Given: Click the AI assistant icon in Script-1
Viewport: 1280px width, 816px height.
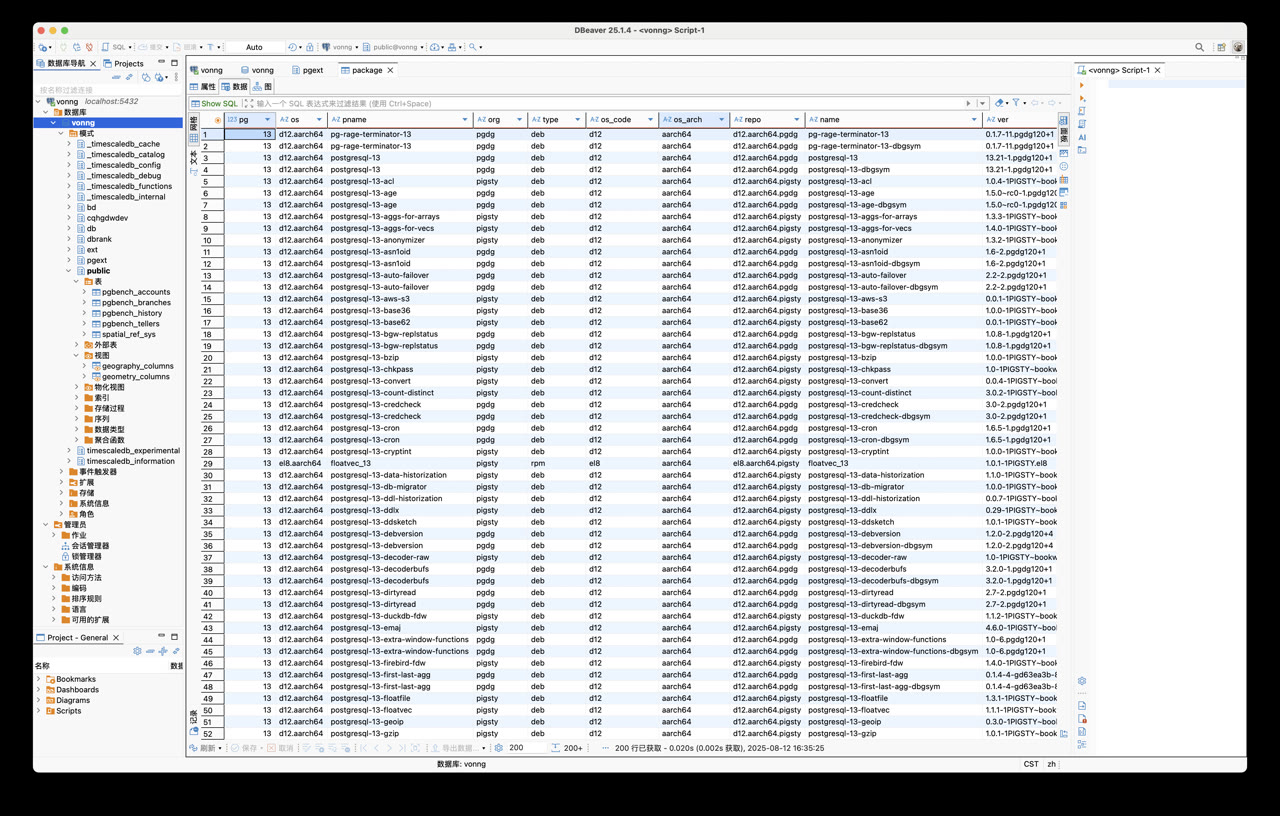Looking at the screenshot, I should (x=1082, y=137).
